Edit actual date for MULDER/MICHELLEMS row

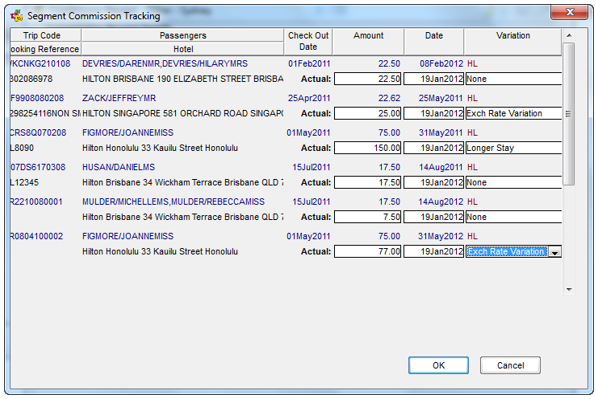(x=434, y=217)
